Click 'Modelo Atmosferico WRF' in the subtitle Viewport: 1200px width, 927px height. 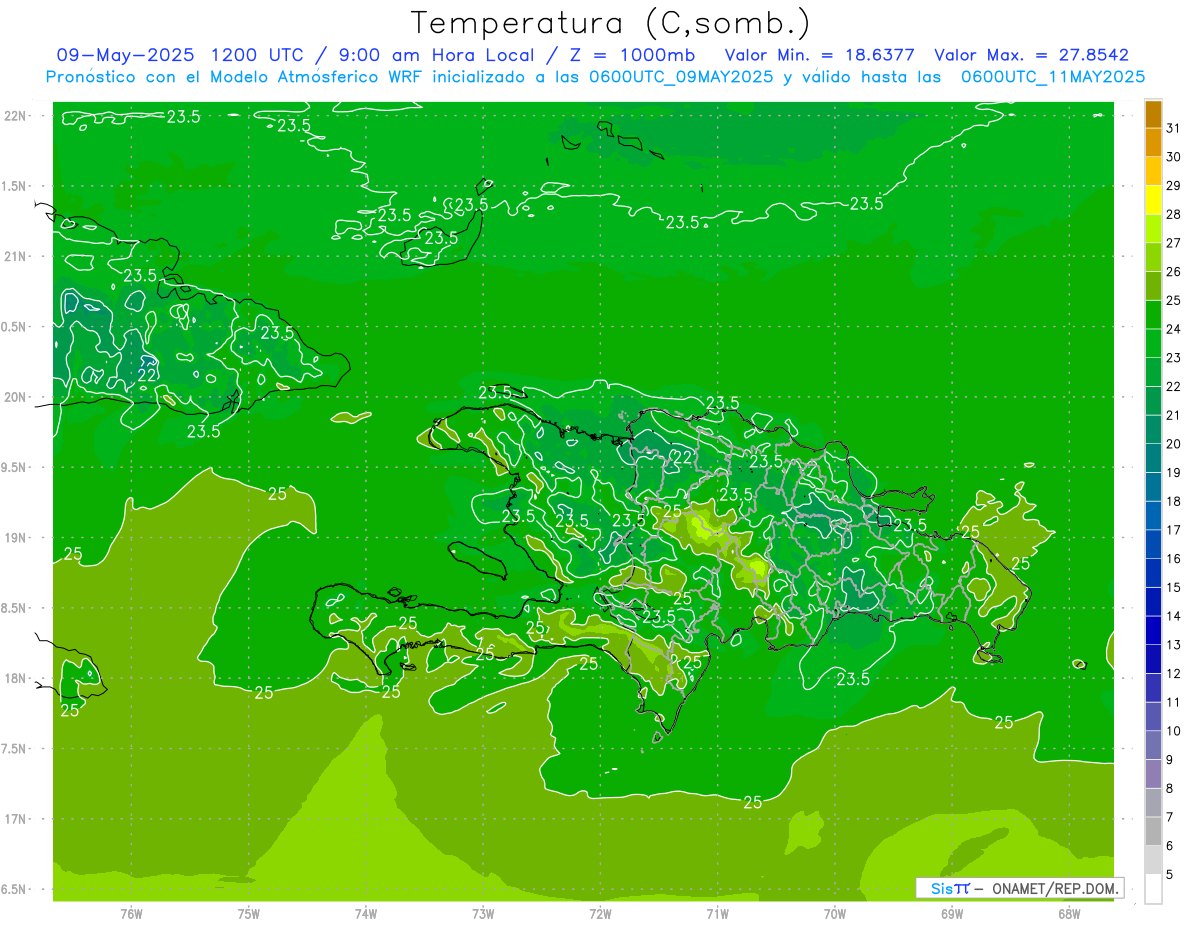coord(316,76)
